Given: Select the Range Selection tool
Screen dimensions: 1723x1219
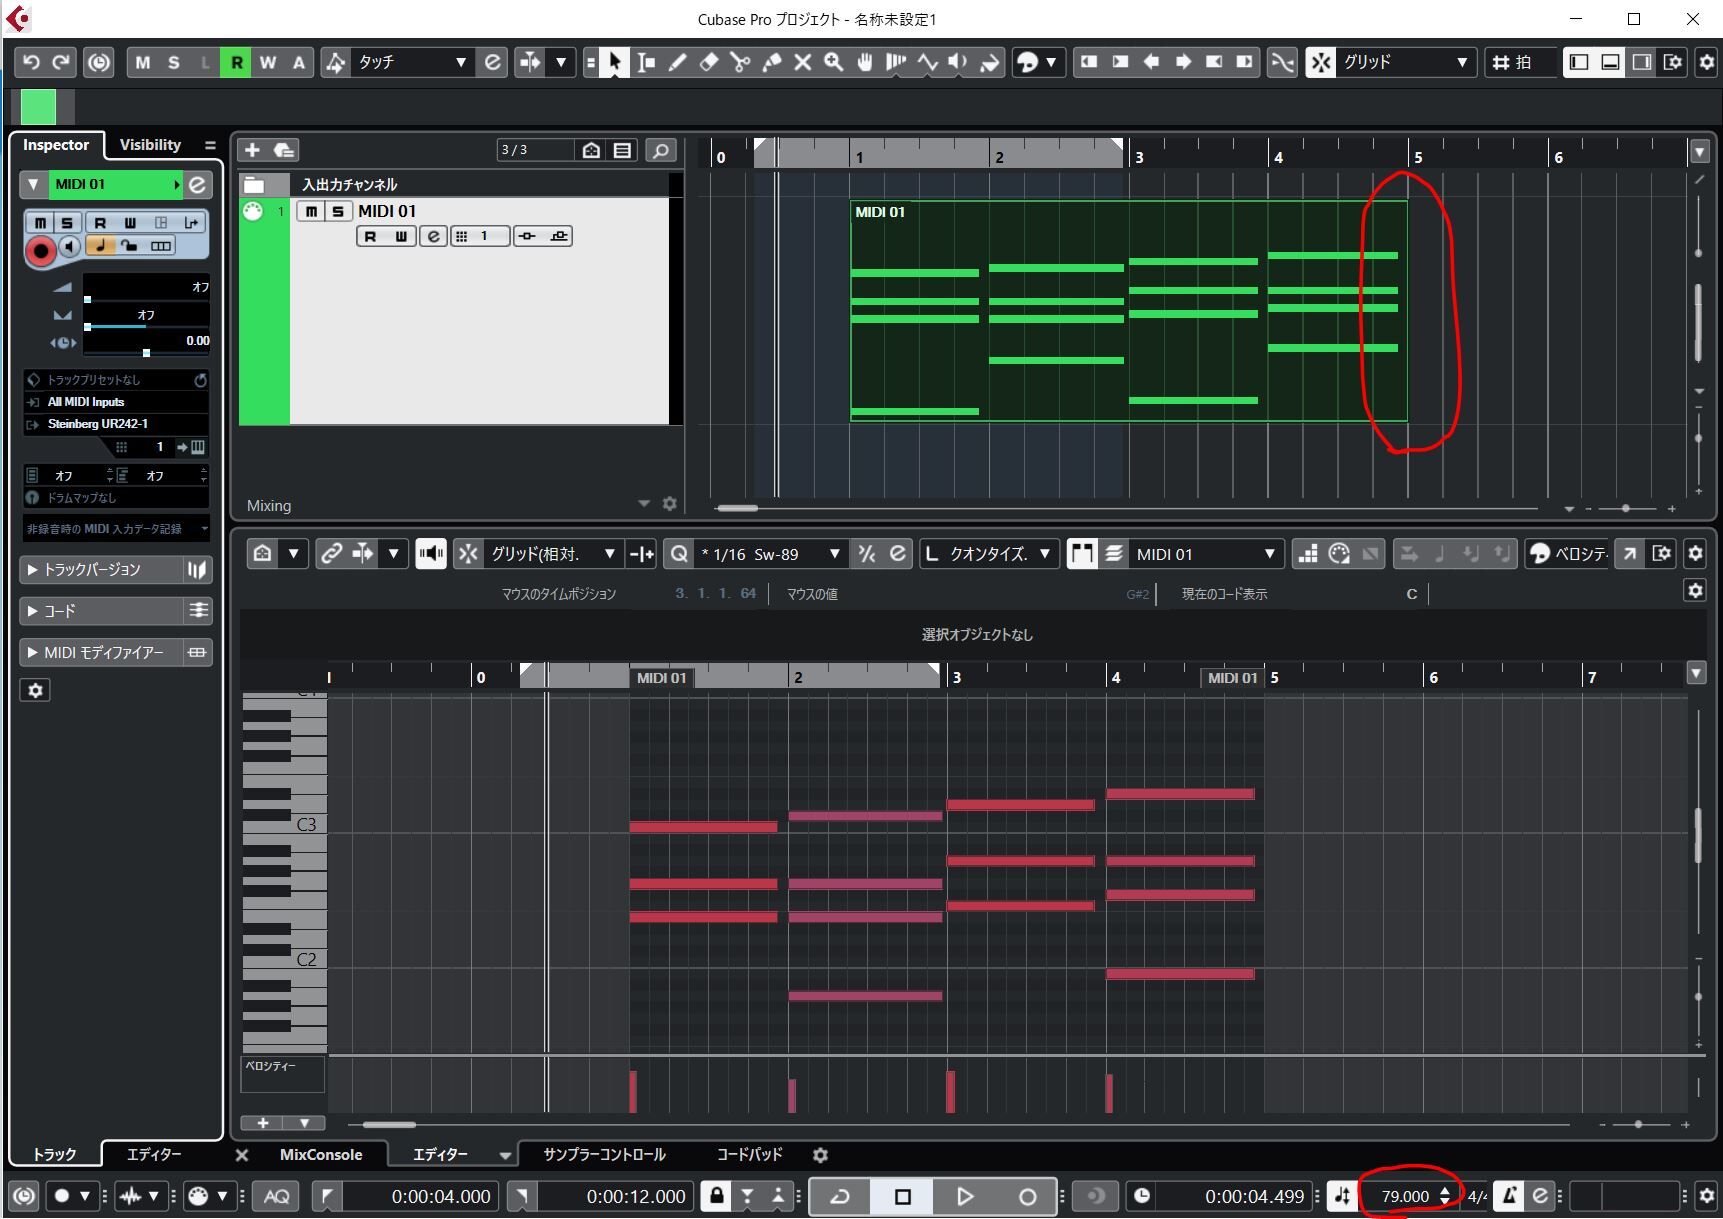Looking at the screenshot, I should point(646,62).
